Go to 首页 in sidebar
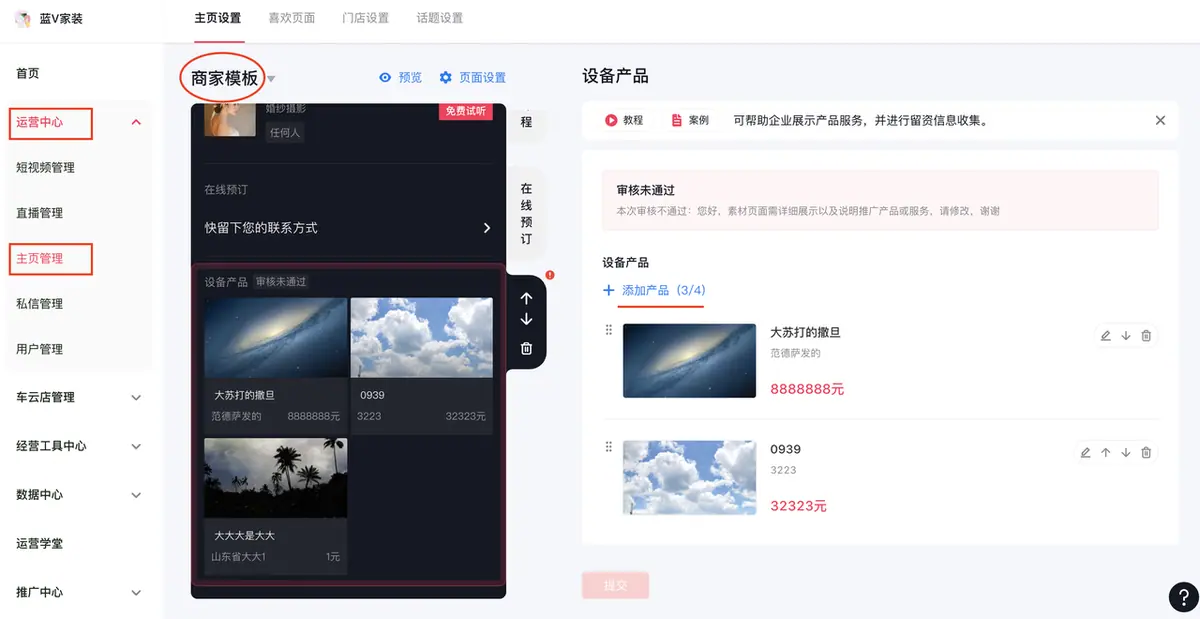Image resolution: width=1200 pixels, height=619 pixels. pos(28,74)
